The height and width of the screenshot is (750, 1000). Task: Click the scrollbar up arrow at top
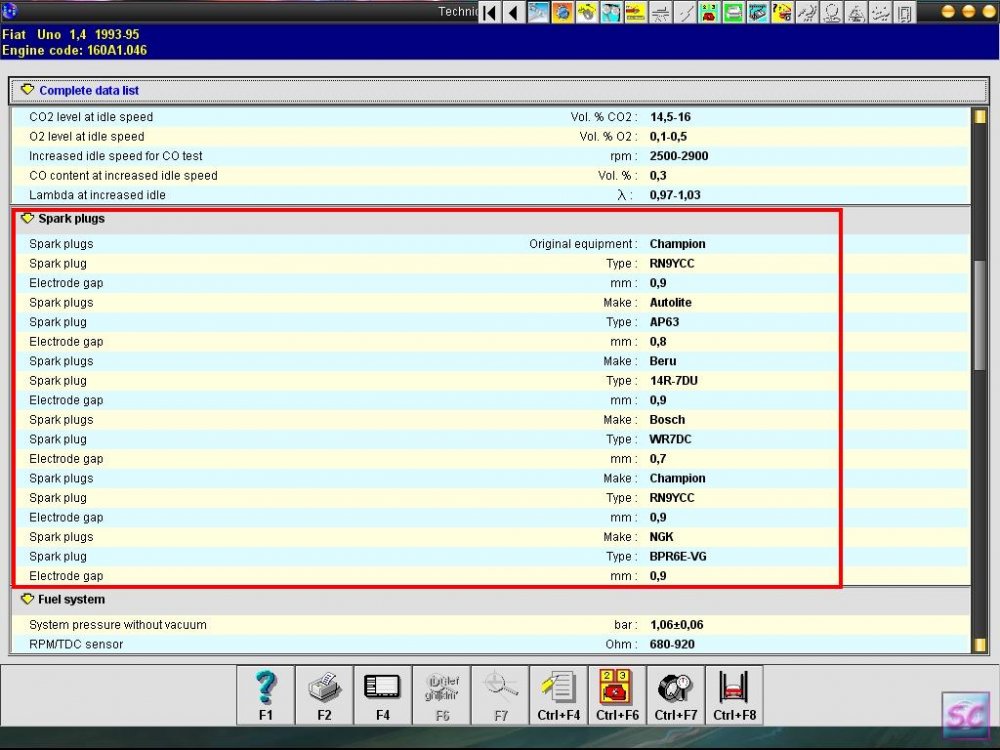[980, 116]
